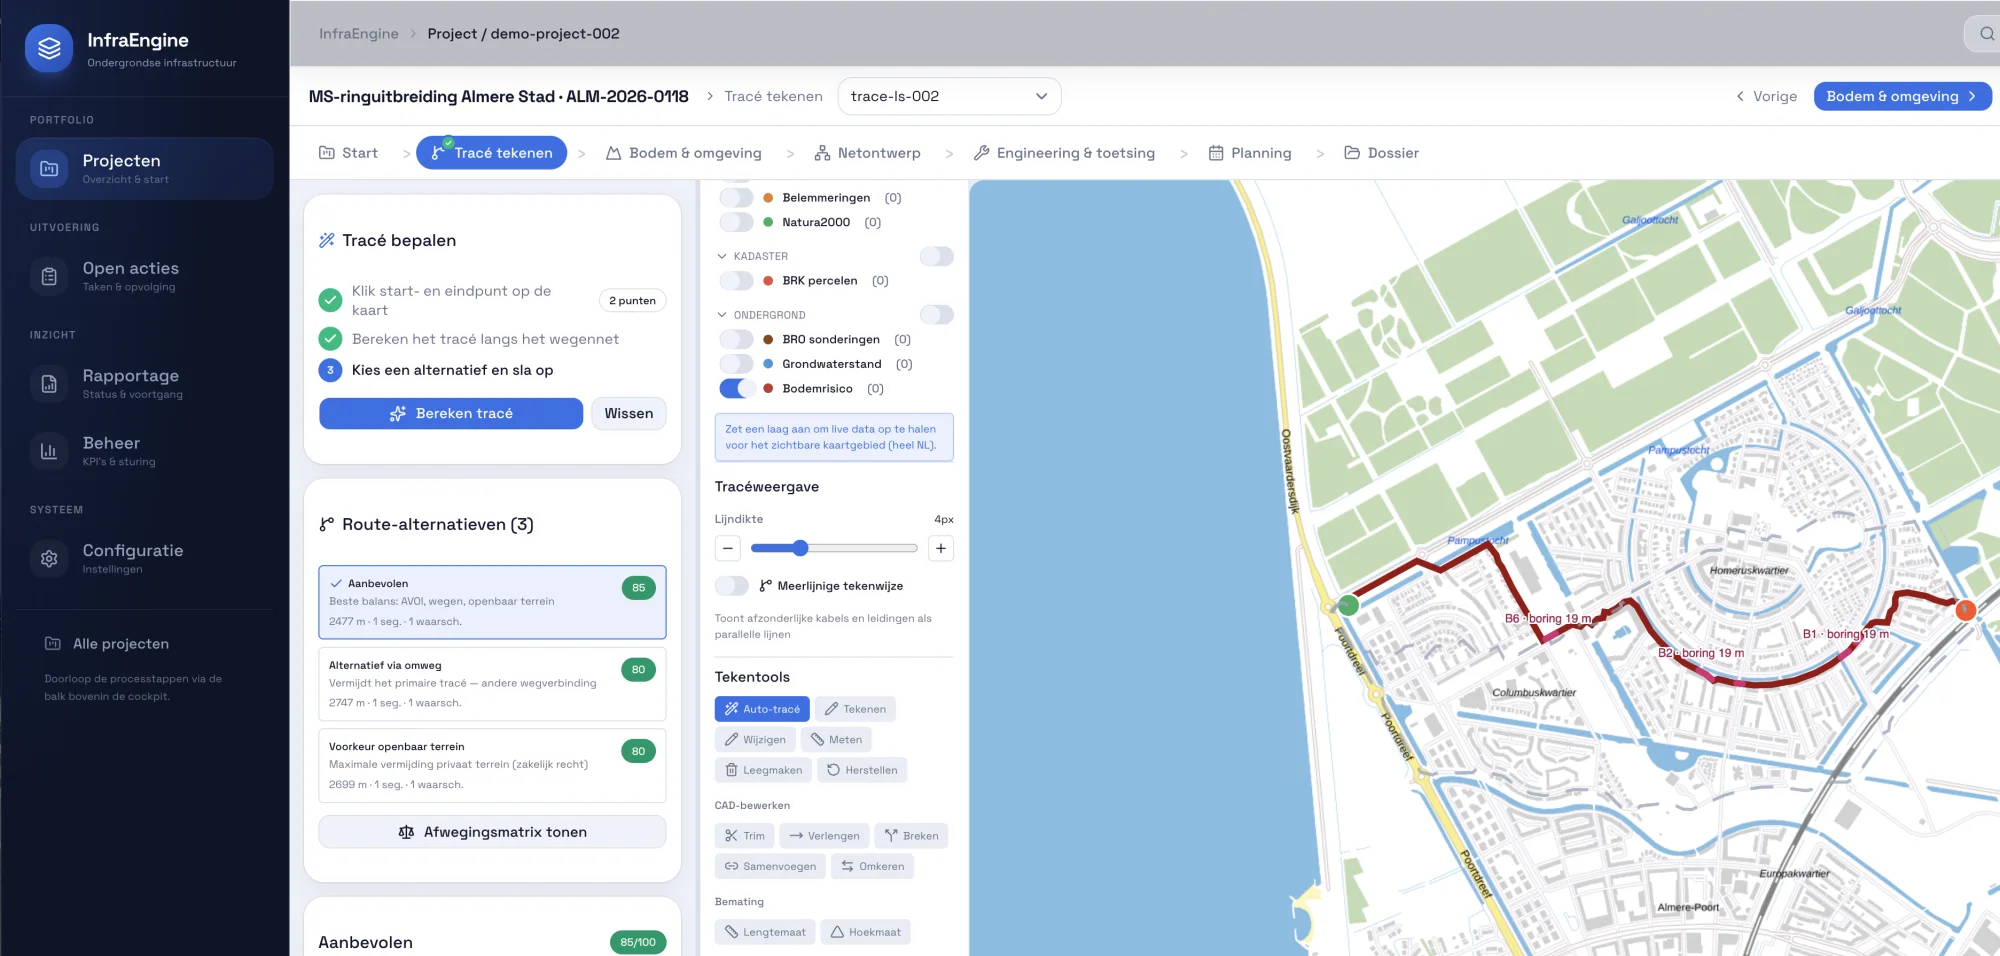Increase line thickness with plus button
The image size is (2000, 956).
coord(941,548)
